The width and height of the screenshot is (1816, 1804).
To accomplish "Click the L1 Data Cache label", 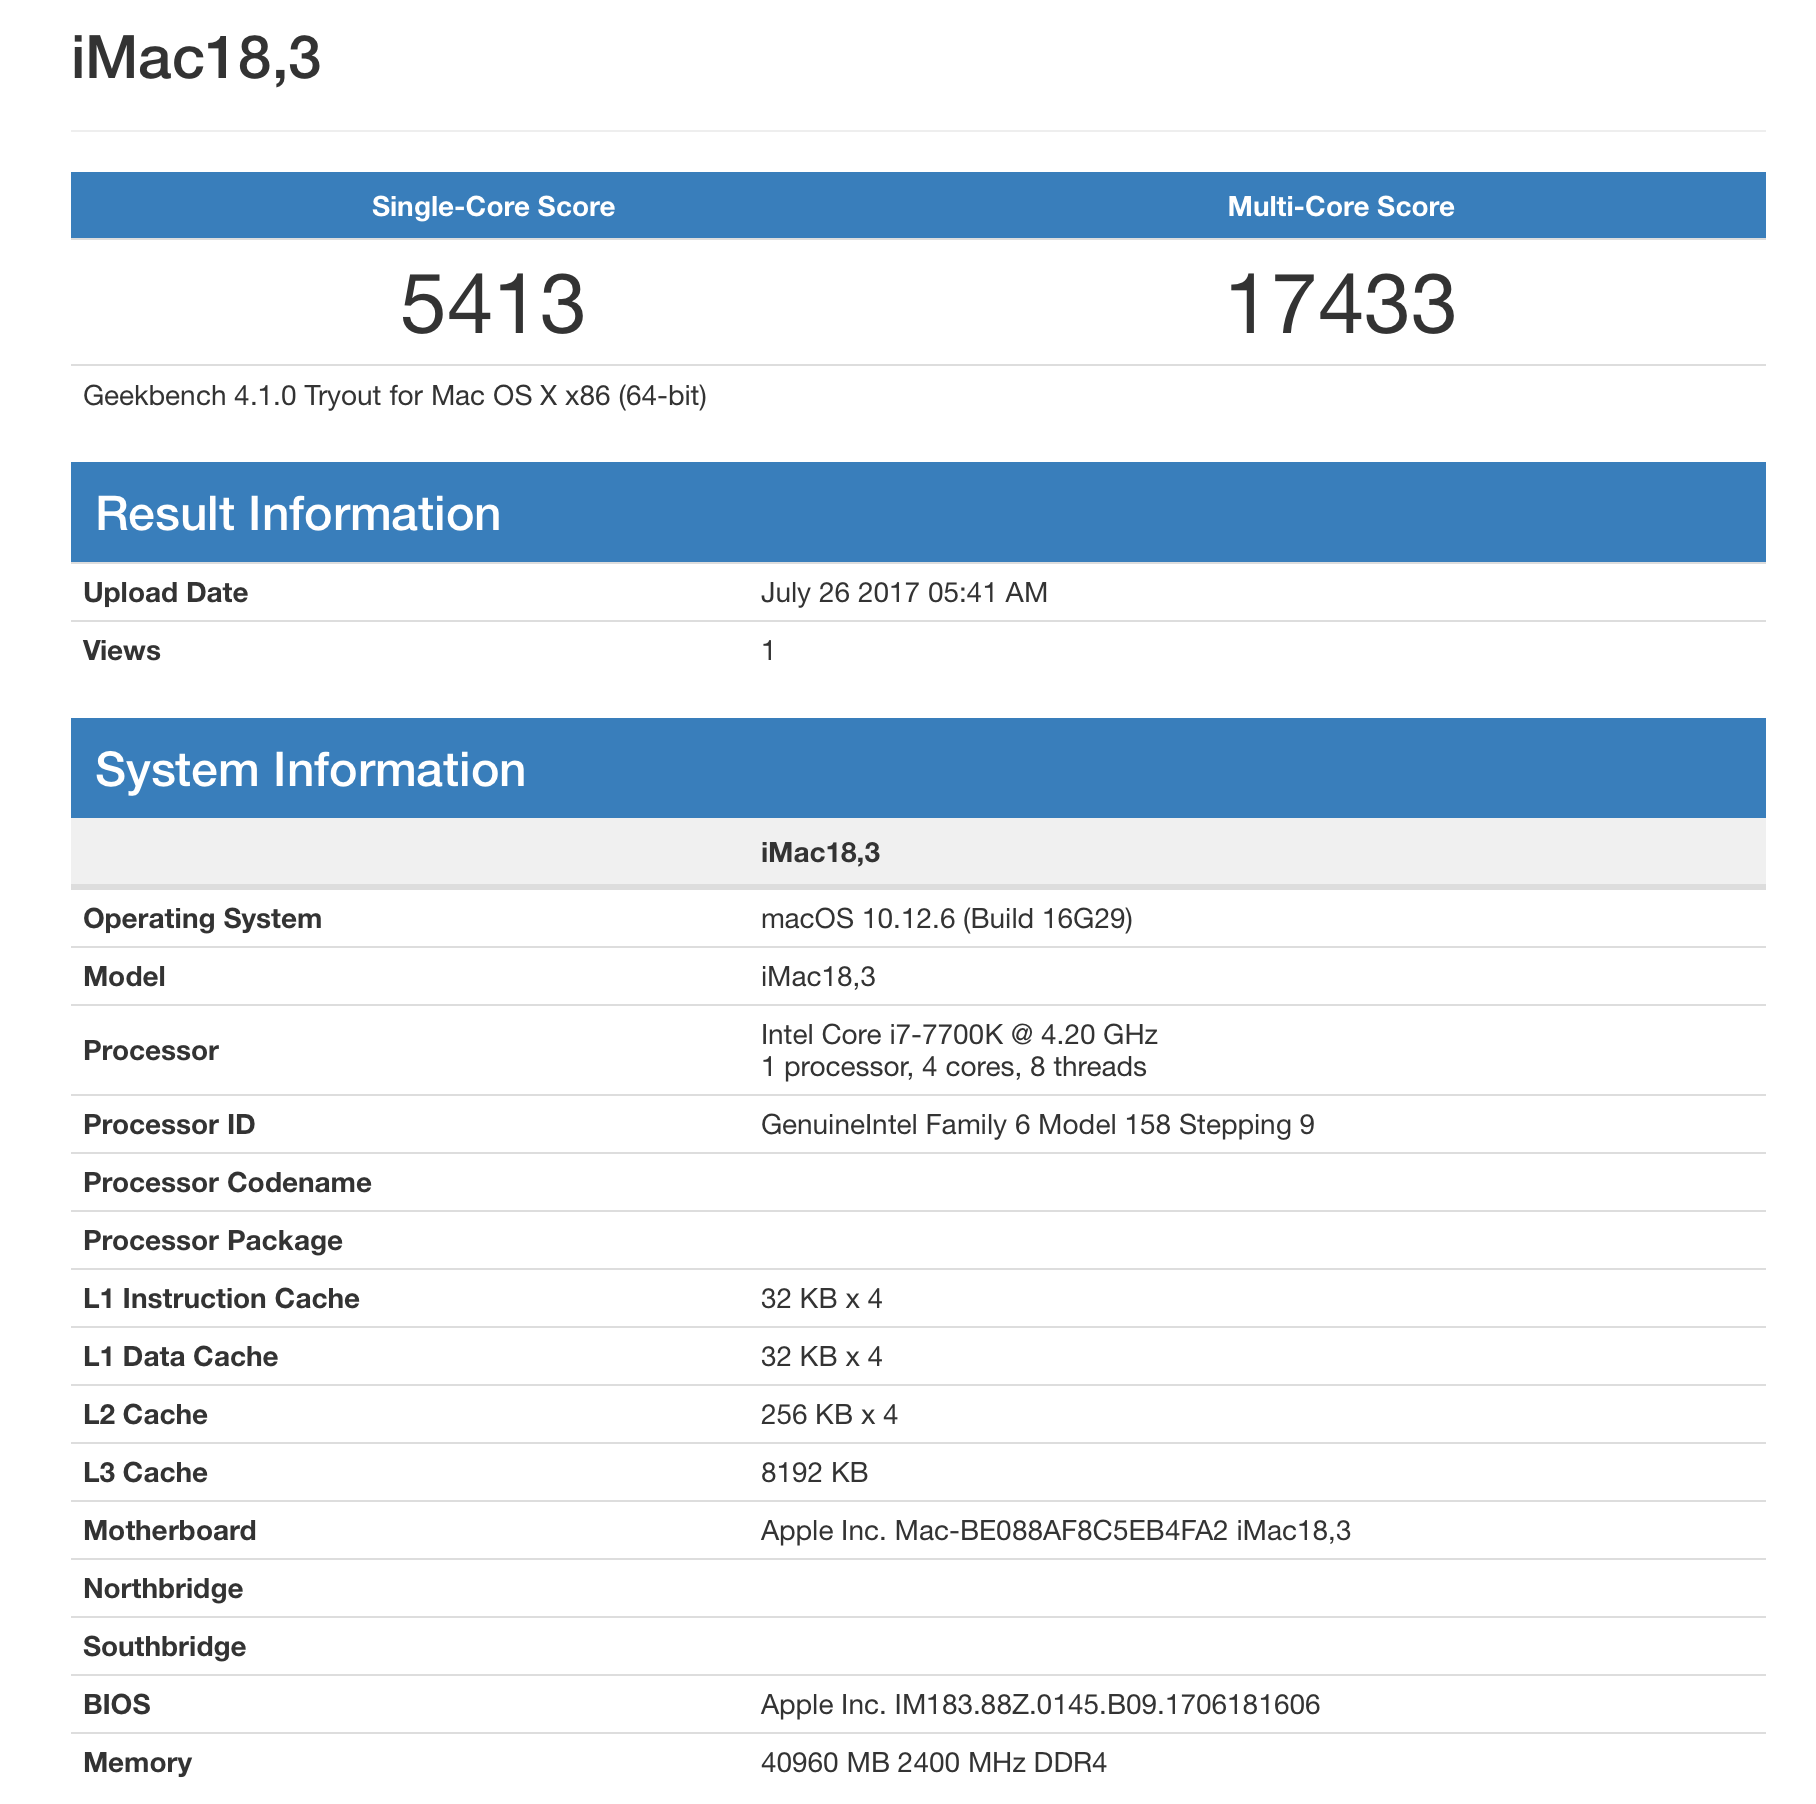I will 181,1356.
